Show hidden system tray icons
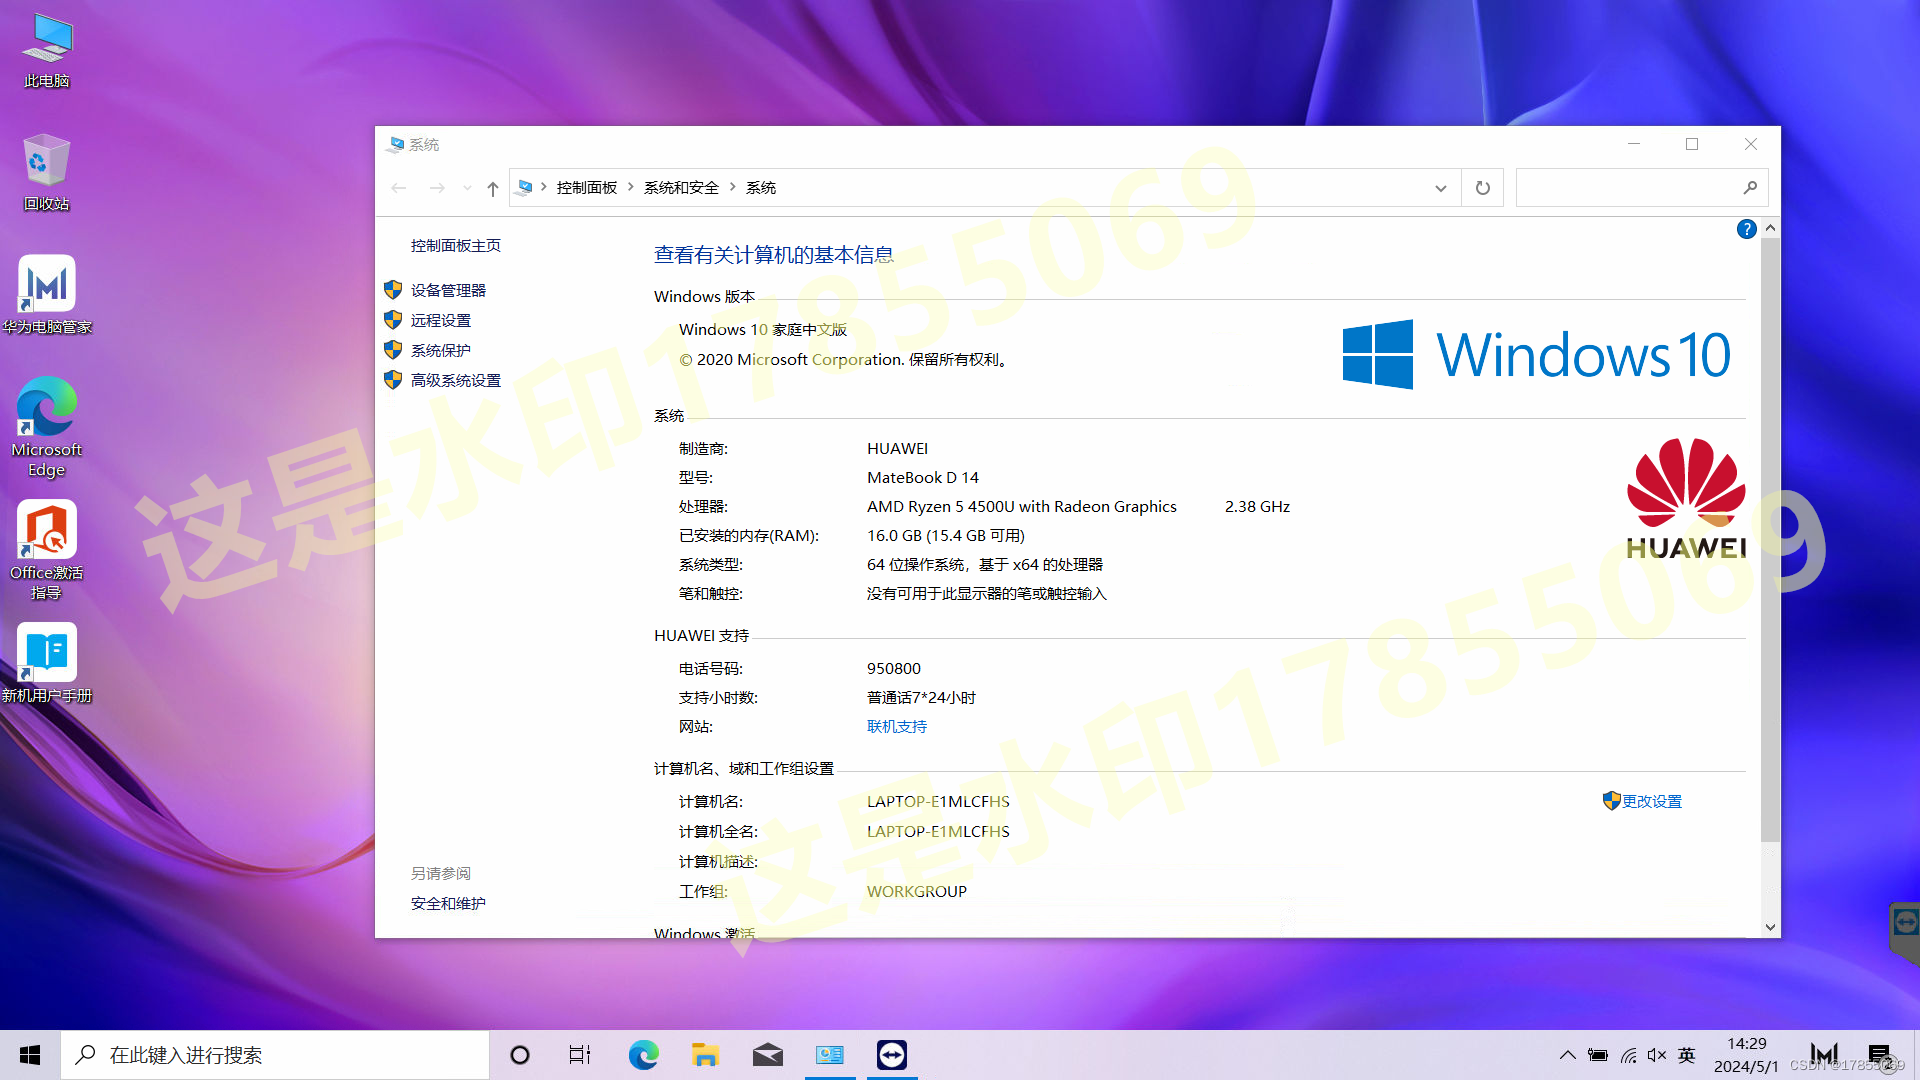Screen dimensions: 1920x1080 pyautogui.click(x=1567, y=1055)
